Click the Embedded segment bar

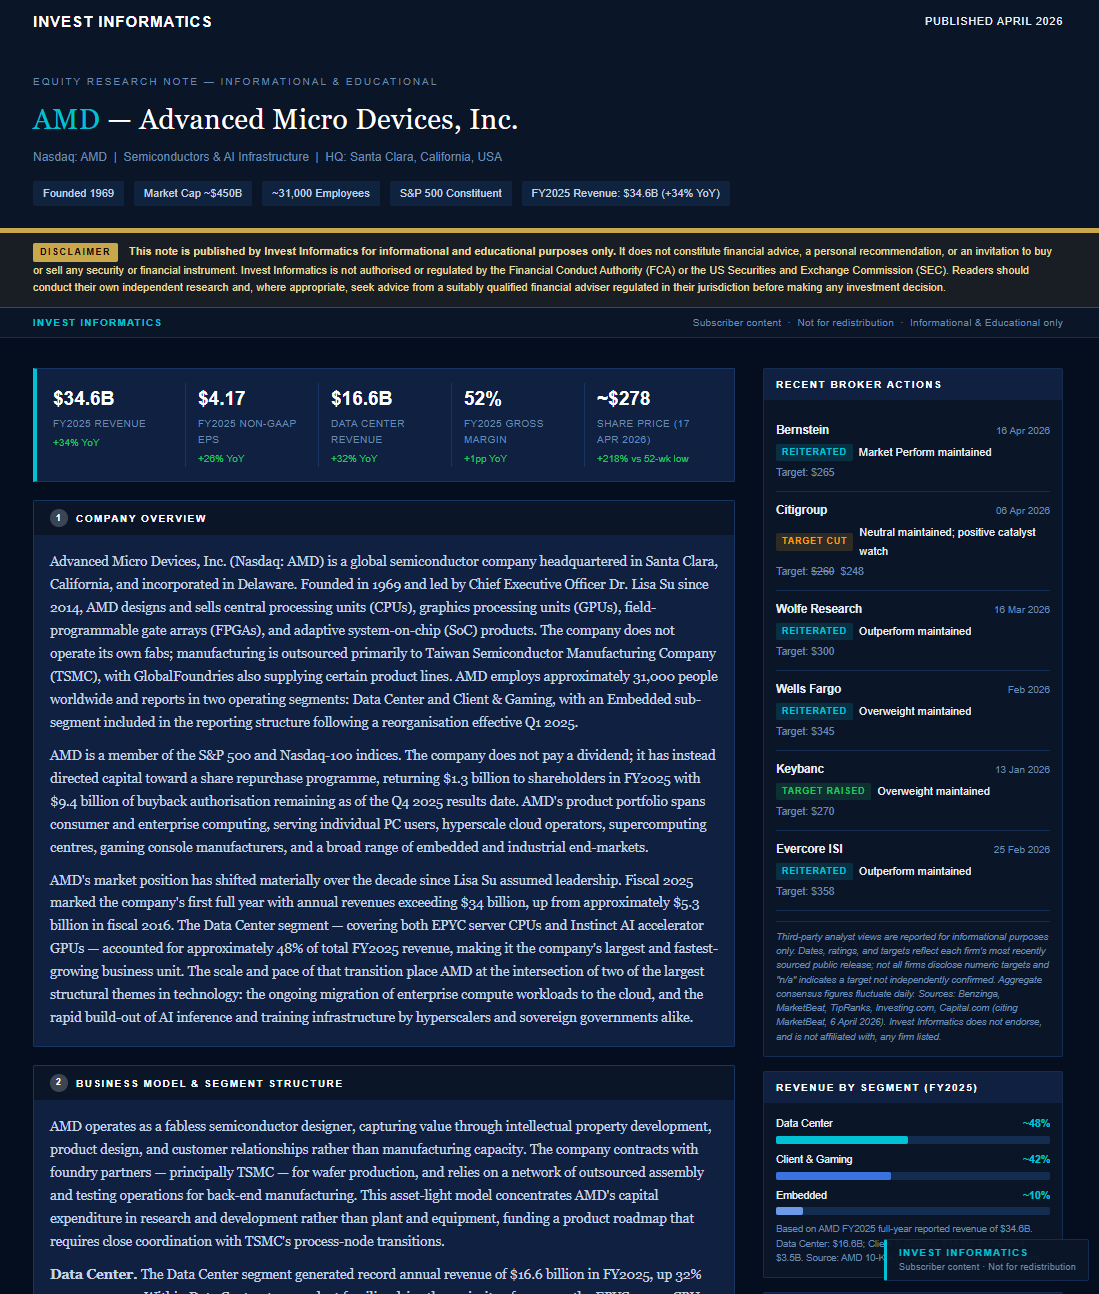913,1212
